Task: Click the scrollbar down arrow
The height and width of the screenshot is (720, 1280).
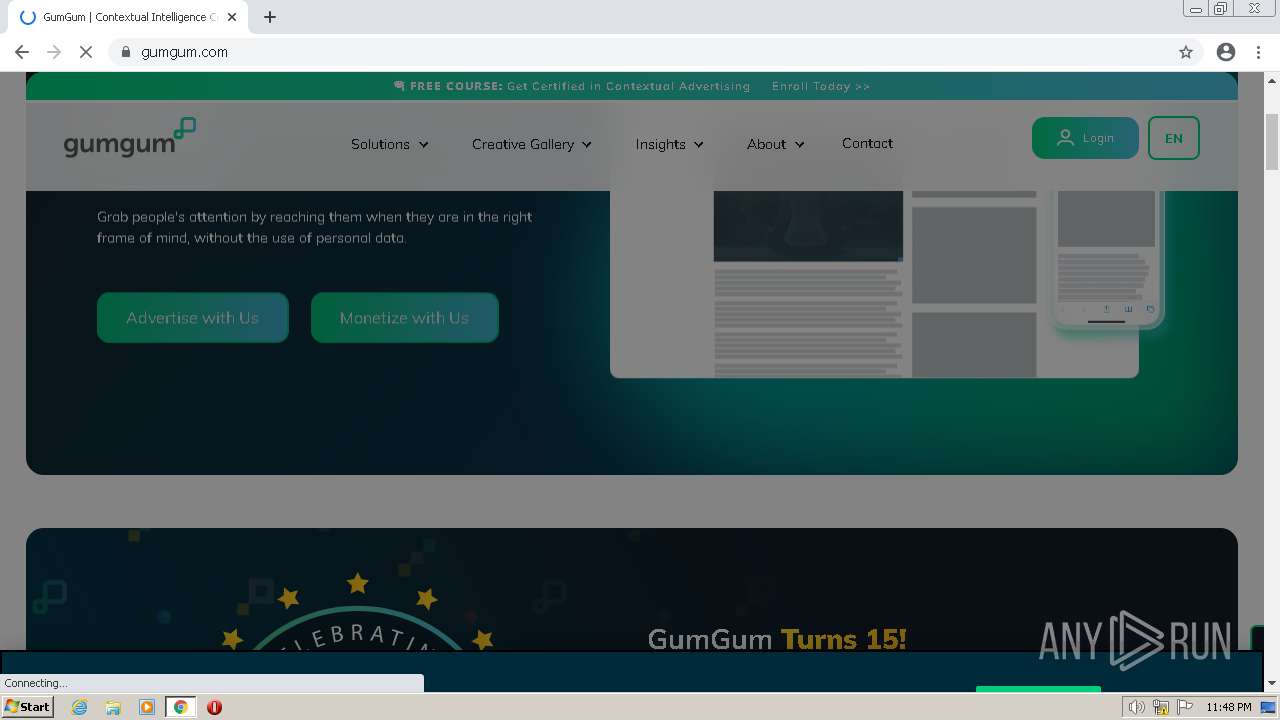Action: pos(1272,683)
